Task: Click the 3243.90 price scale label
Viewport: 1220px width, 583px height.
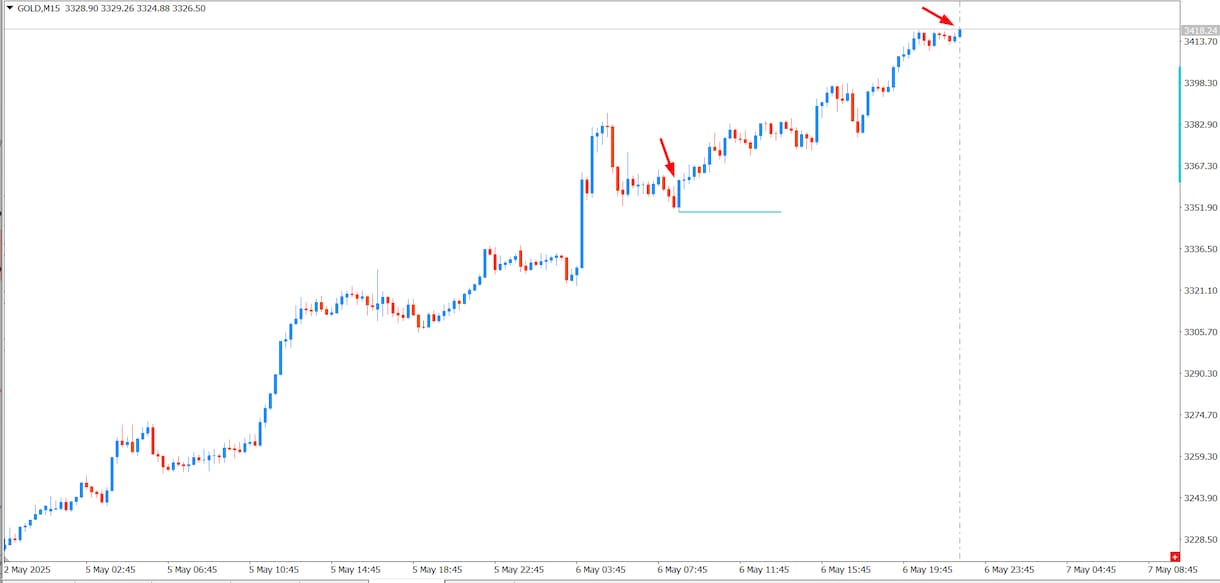Action: point(1200,498)
